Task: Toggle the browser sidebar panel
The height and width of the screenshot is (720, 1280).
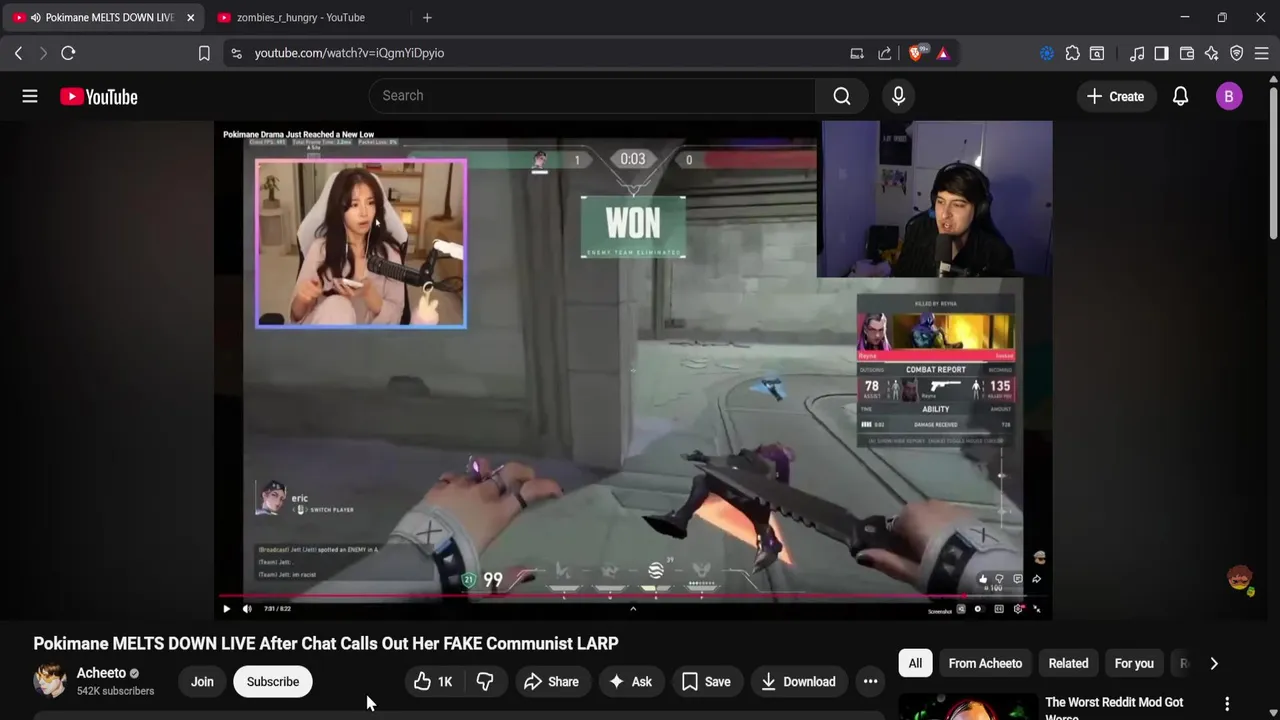Action: pos(1161,53)
